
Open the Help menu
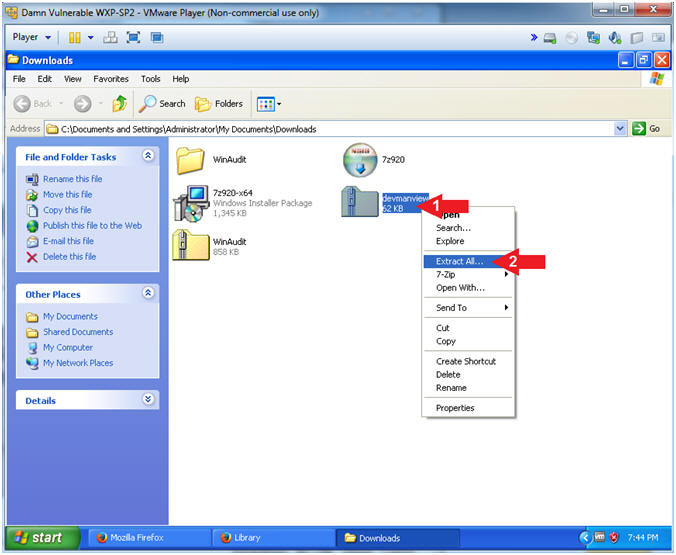[x=181, y=79]
